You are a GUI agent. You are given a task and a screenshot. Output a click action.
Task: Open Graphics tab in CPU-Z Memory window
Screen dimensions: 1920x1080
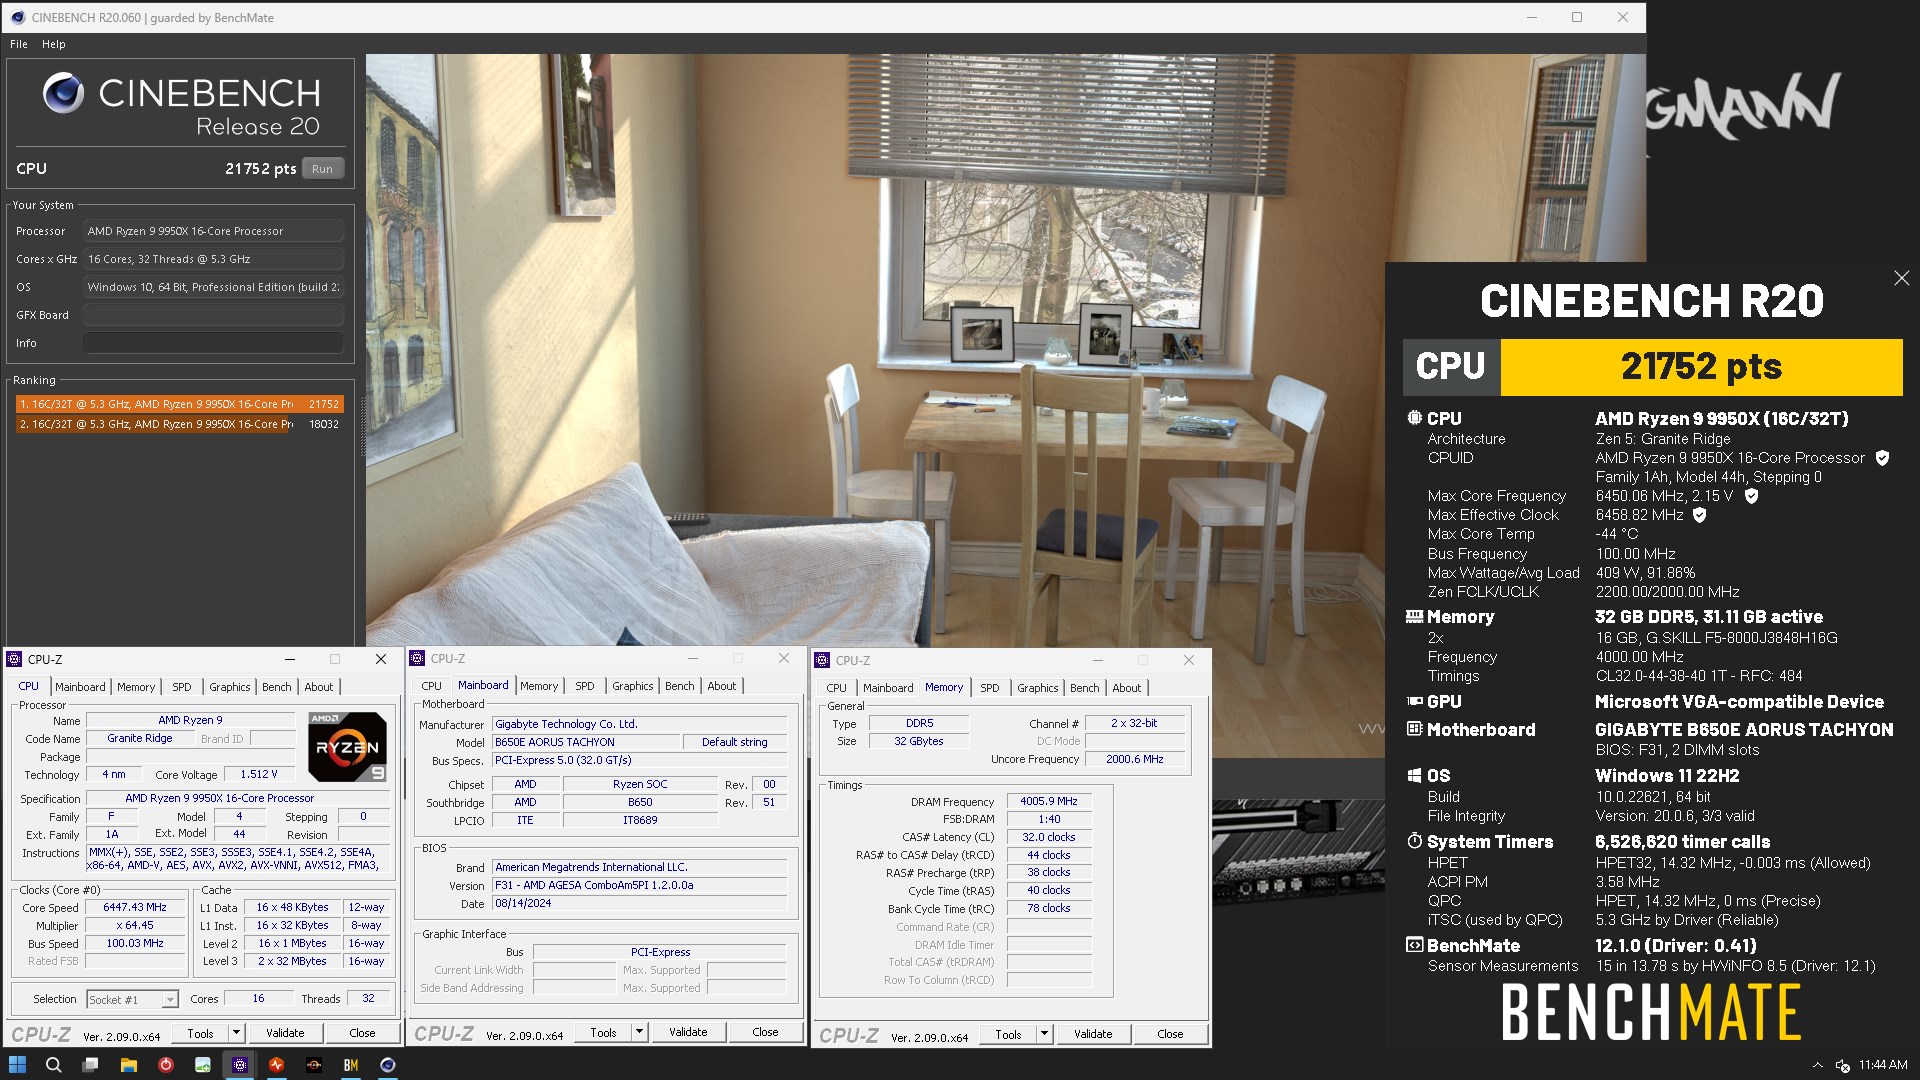[x=1037, y=688]
